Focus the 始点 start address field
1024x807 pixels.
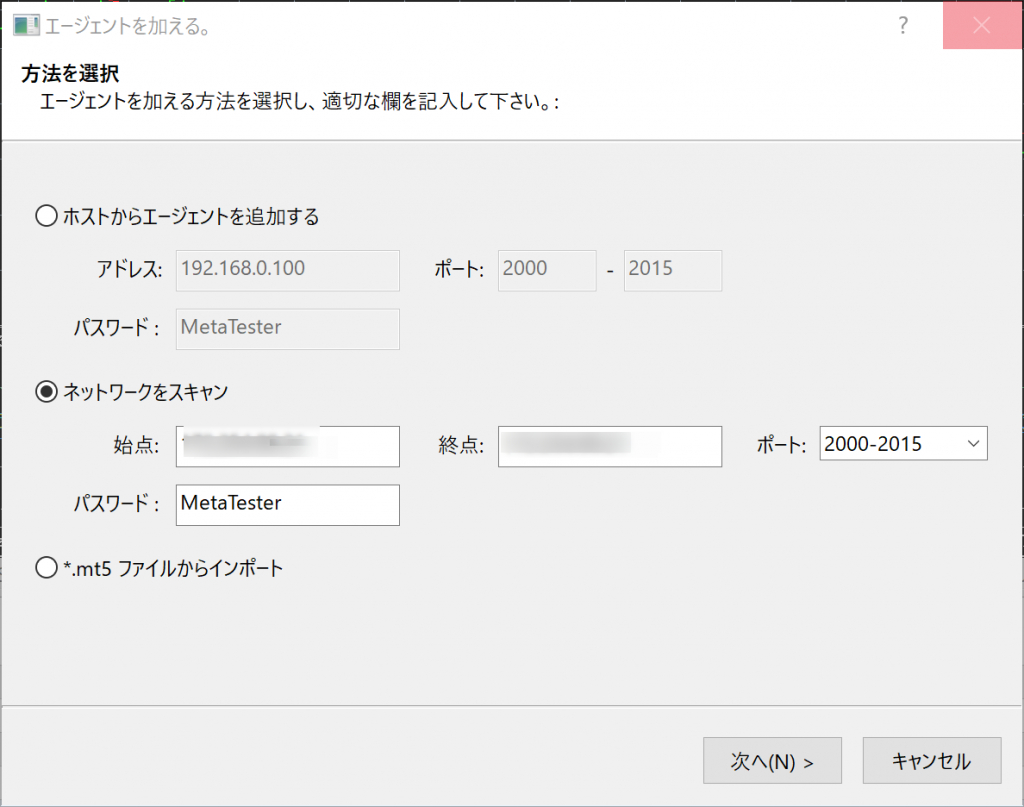pyautogui.click(x=288, y=446)
